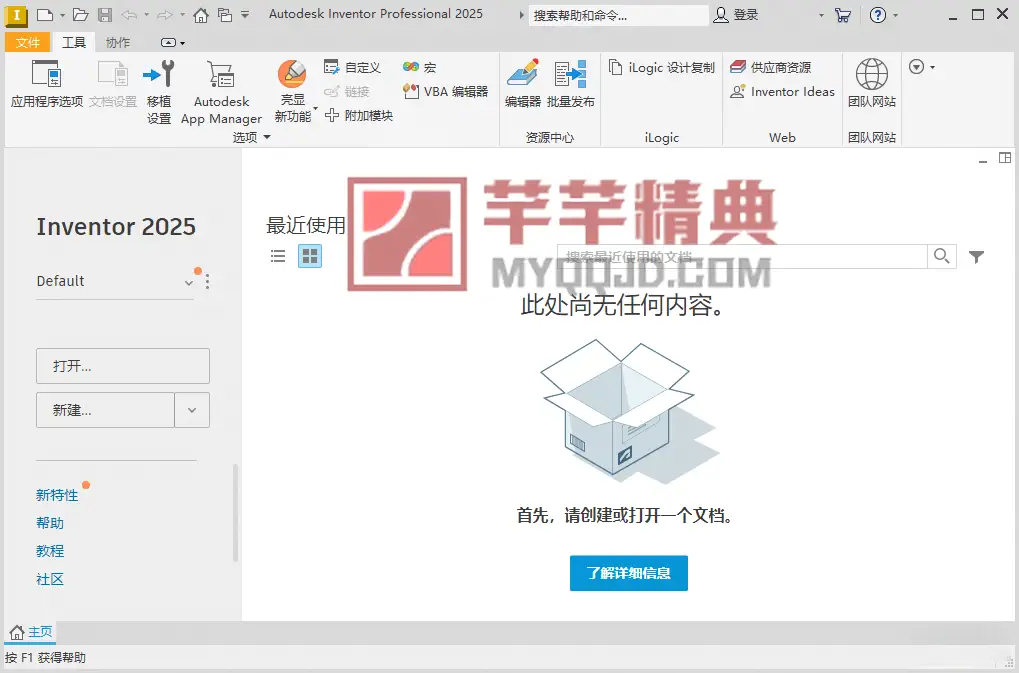
Task: Switch to the 协作 ribbon tab
Action: [118, 42]
